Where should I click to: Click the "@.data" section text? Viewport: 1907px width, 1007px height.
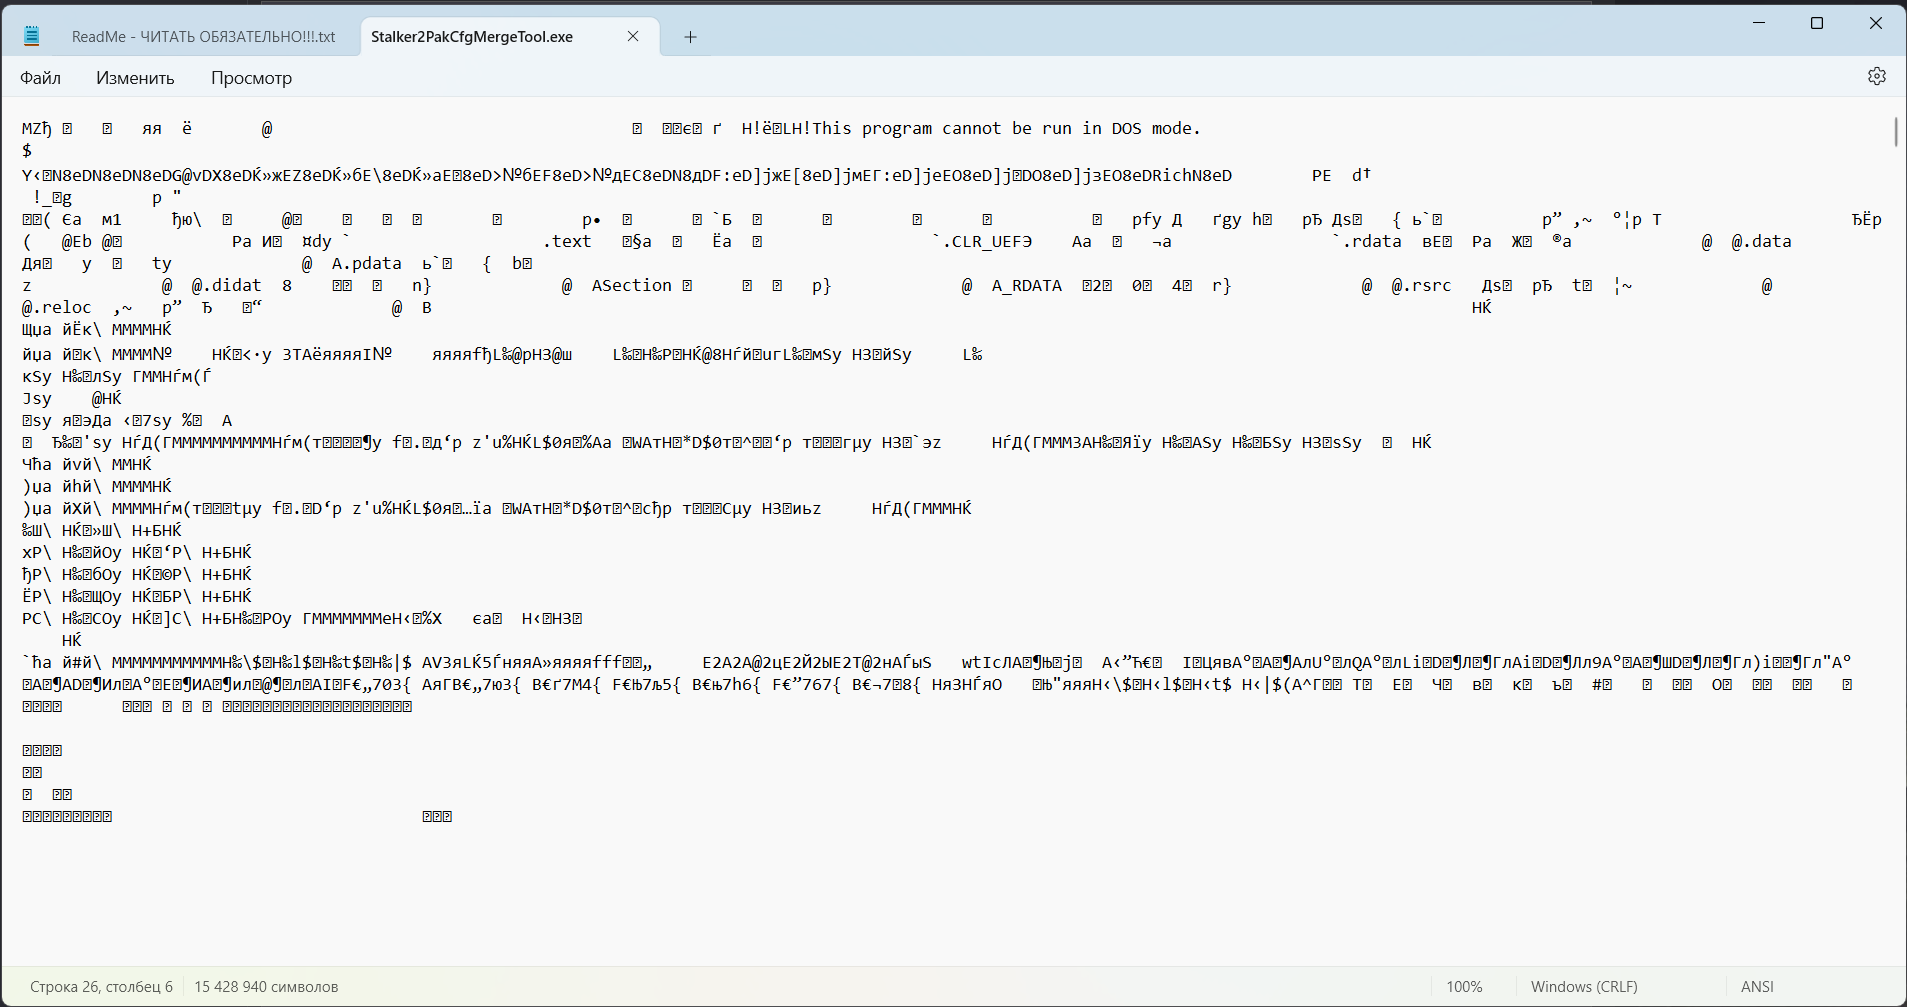coord(1761,241)
